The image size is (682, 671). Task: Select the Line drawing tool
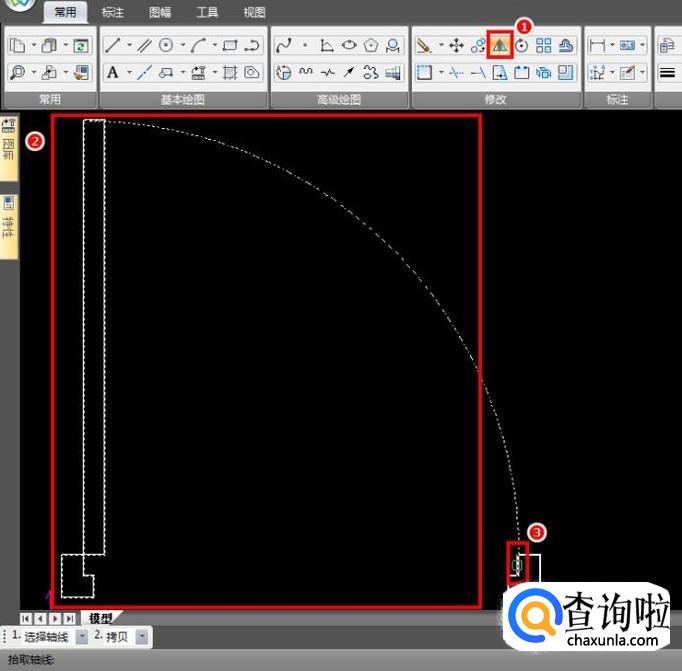[x=113, y=46]
